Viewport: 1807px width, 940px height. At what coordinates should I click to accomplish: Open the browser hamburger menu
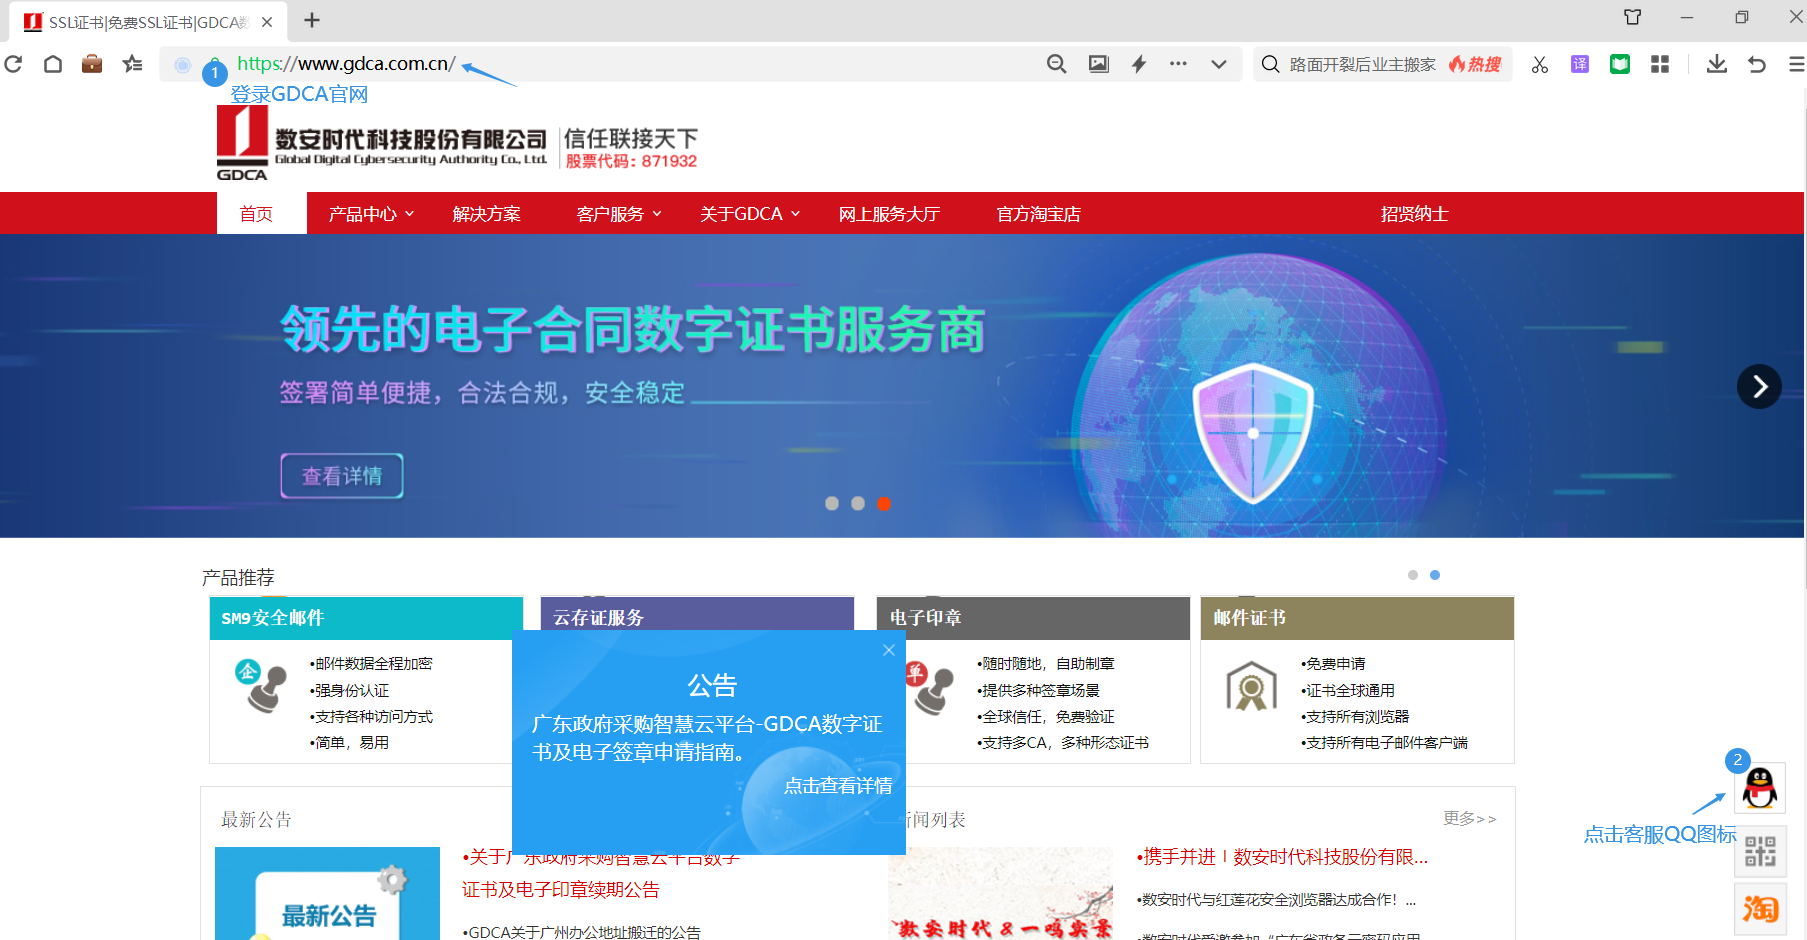1796,64
